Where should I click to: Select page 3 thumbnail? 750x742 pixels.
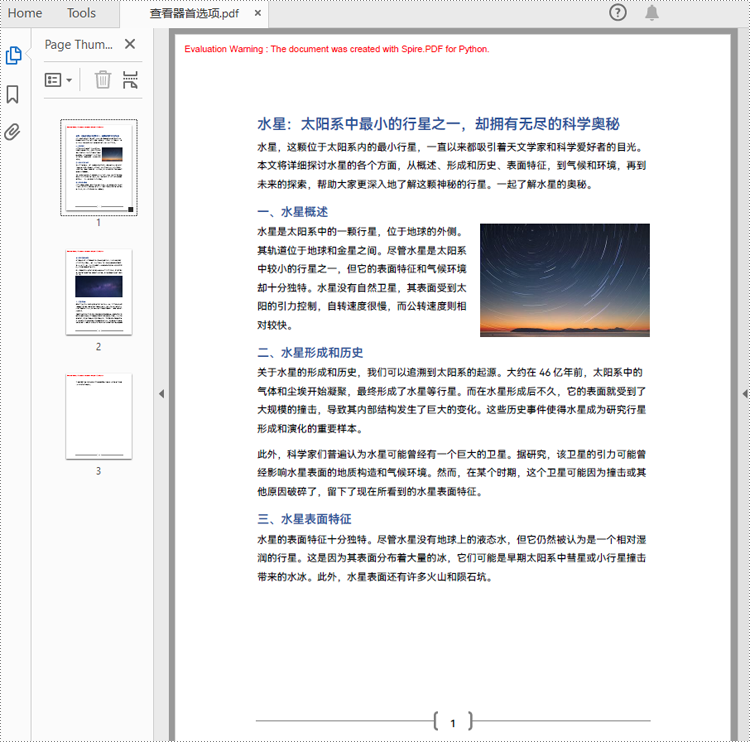pyautogui.click(x=99, y=416)
